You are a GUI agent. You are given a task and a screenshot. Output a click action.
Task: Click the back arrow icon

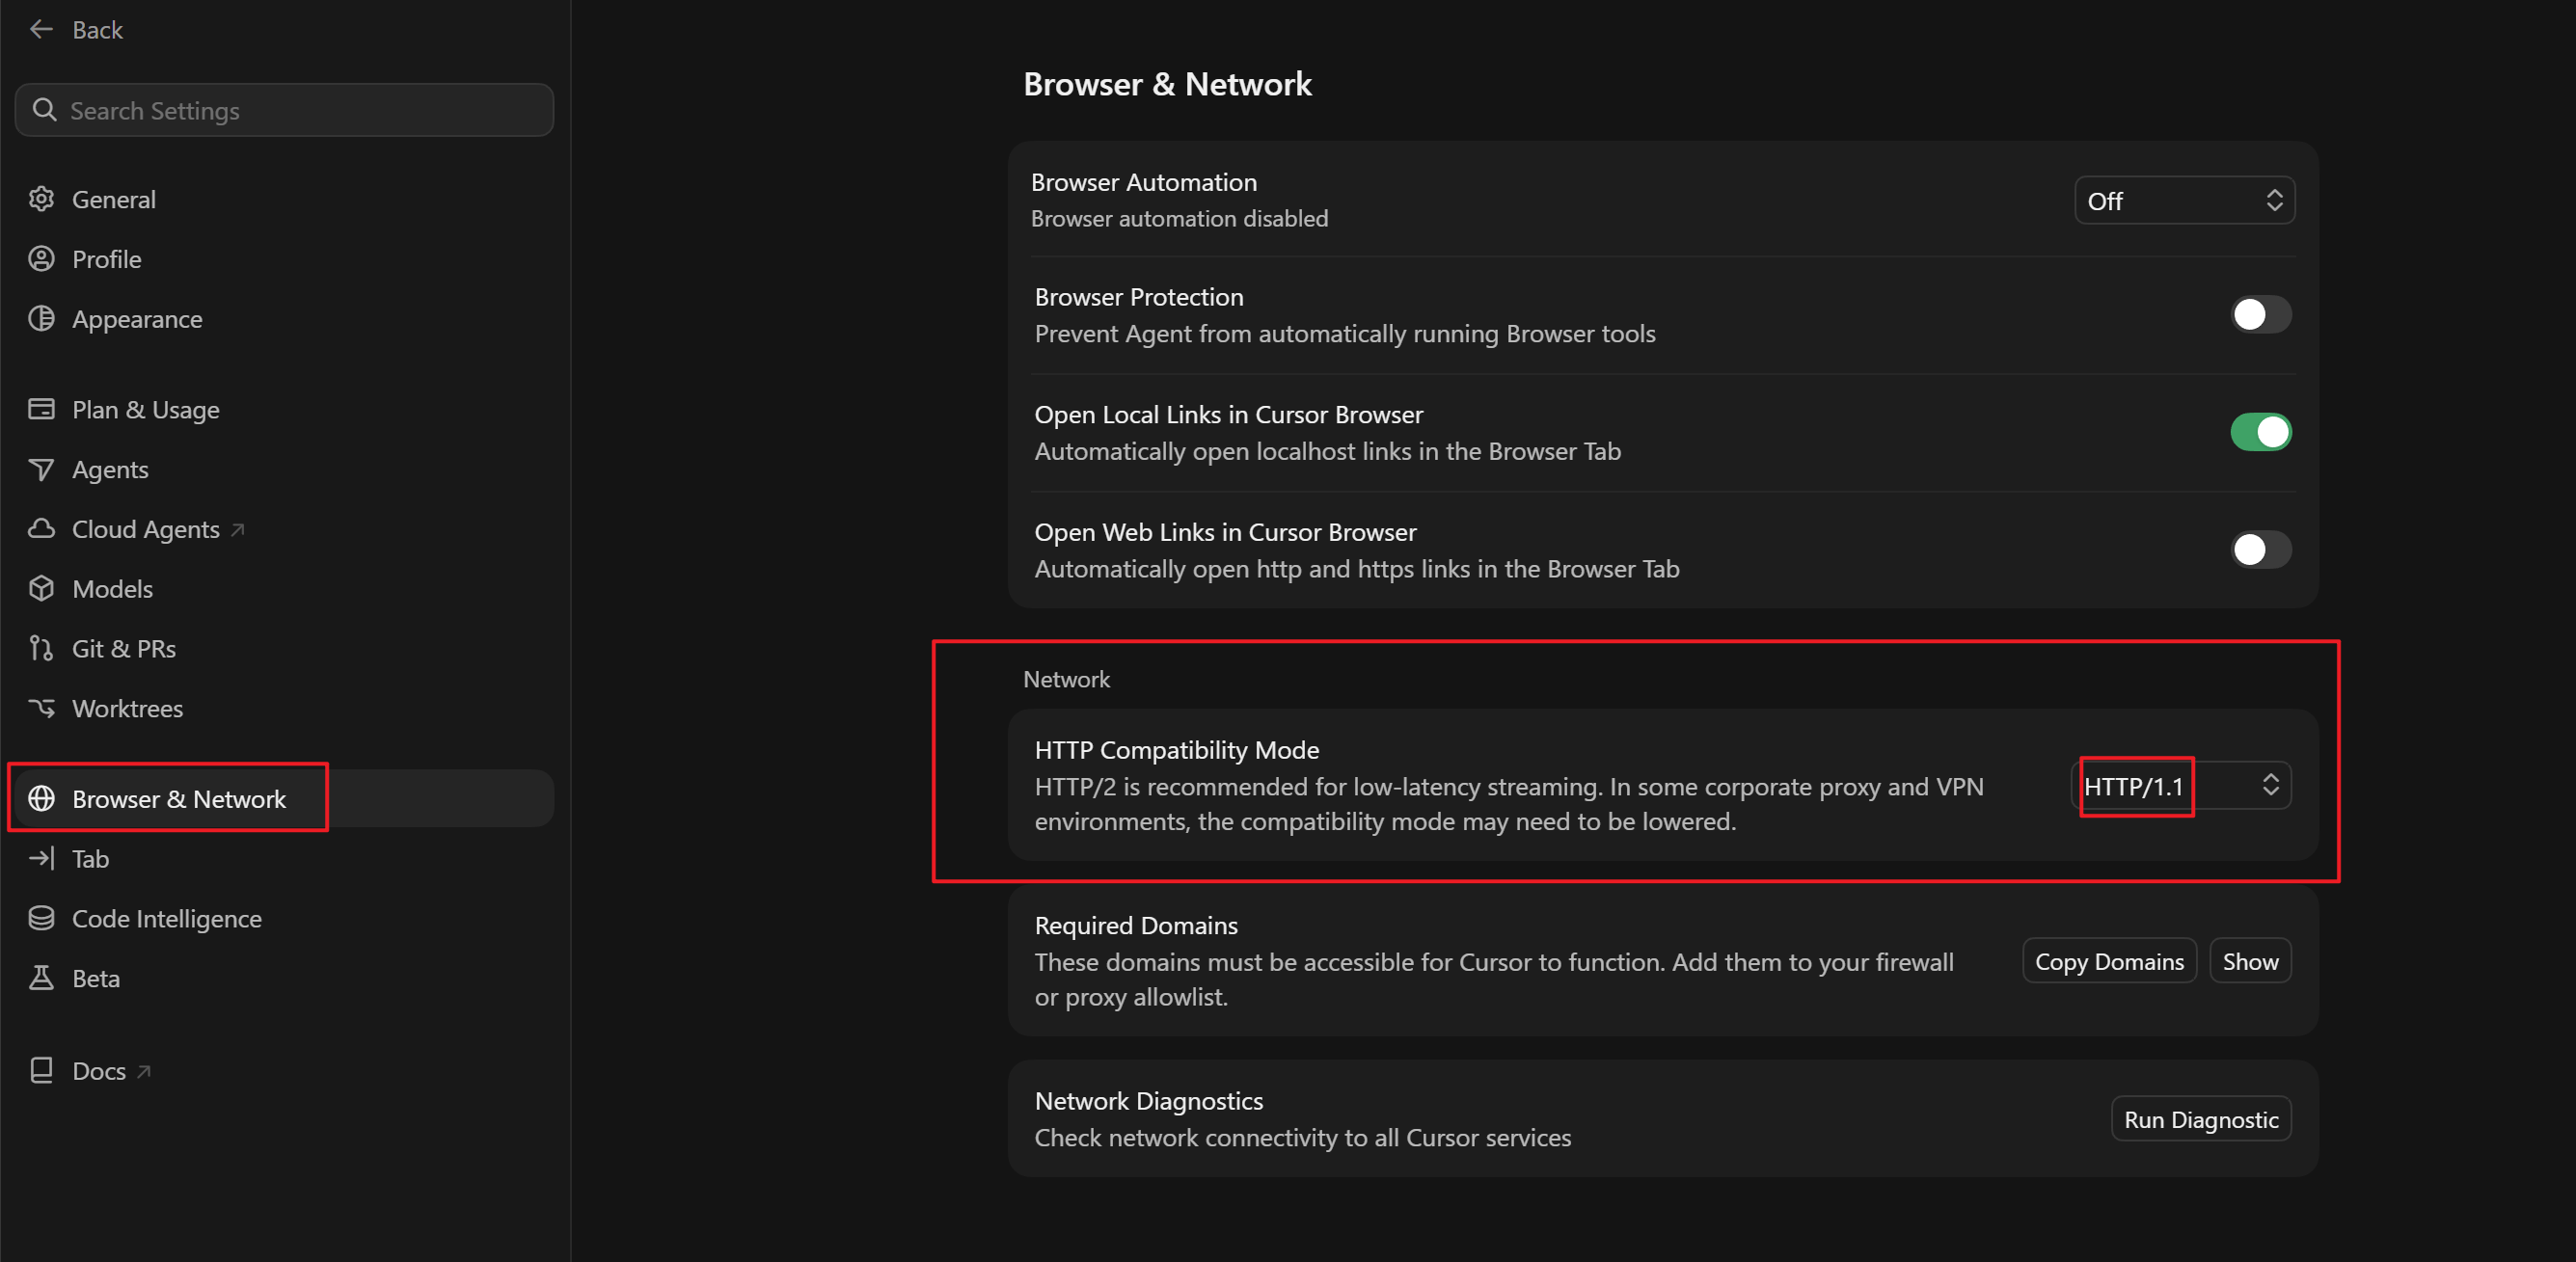tap(41, 30)
